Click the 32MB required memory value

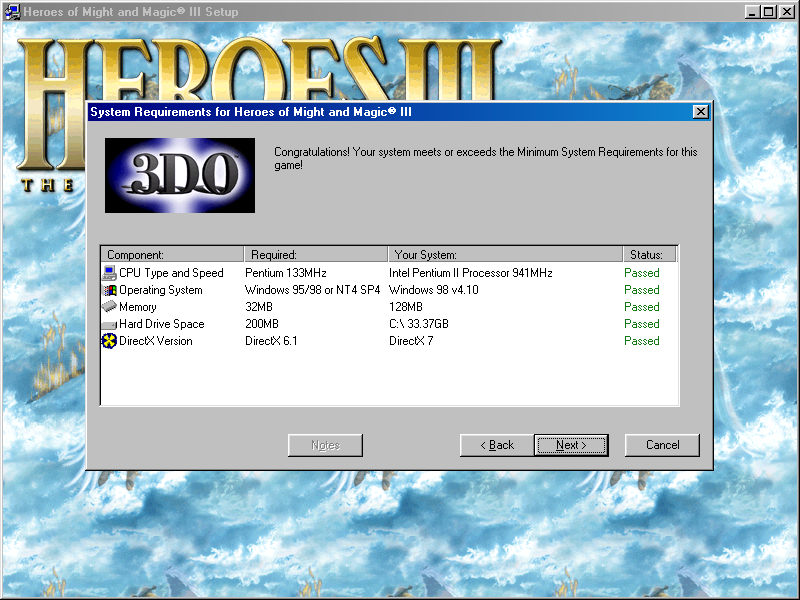click(x=259, y=307)
